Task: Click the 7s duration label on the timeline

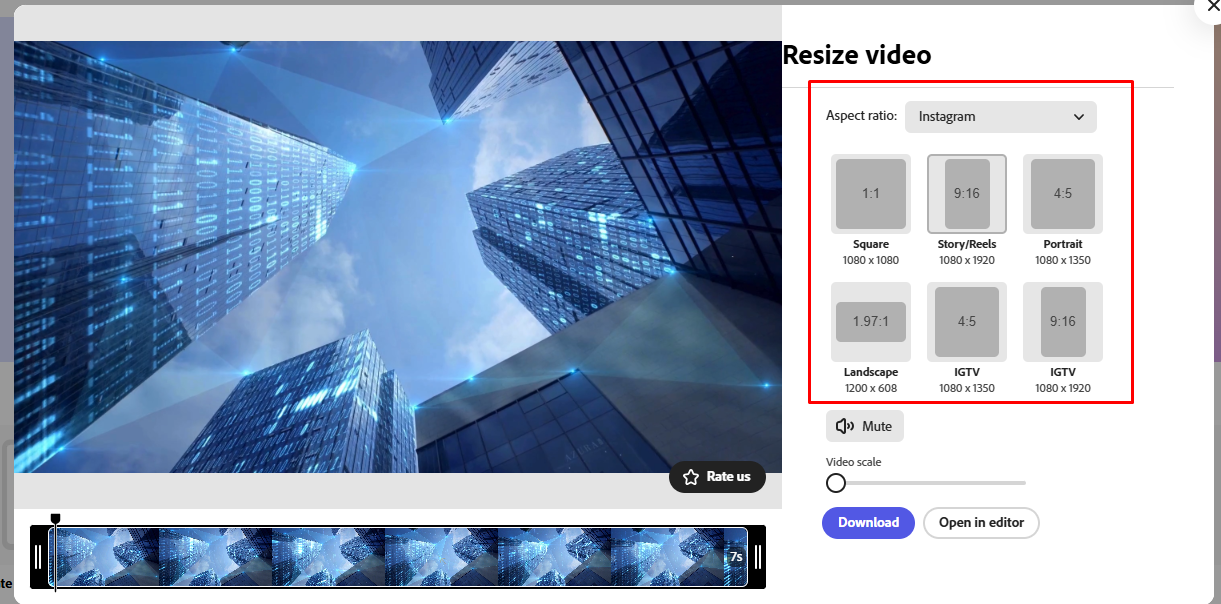Action: pyautogui.click(x=736, y=557)
